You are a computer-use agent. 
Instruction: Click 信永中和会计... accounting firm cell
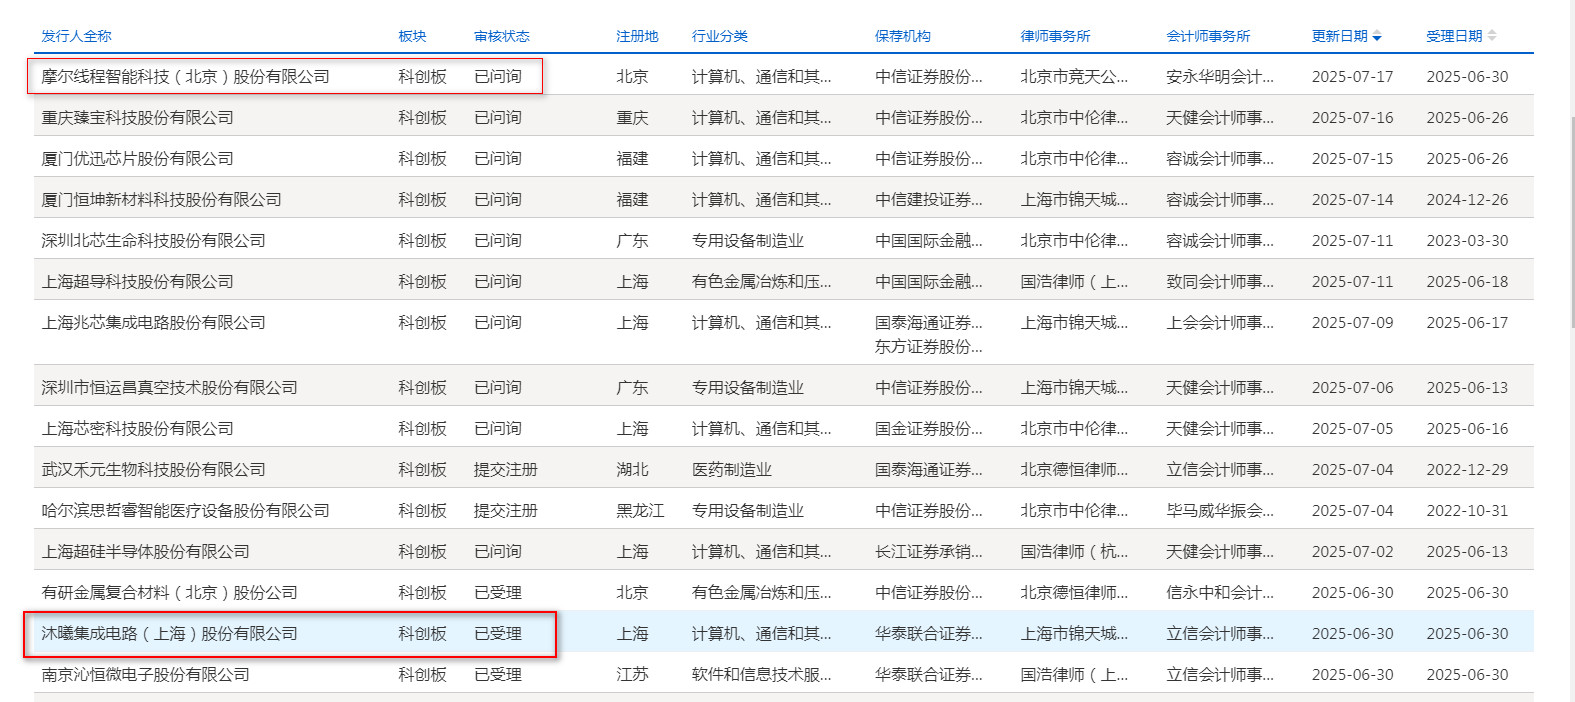coord(1220,593)
